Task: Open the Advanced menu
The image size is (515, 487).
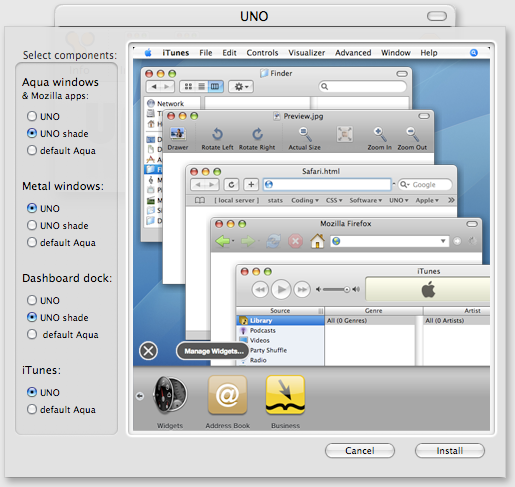Action: [x=353, y=53]
